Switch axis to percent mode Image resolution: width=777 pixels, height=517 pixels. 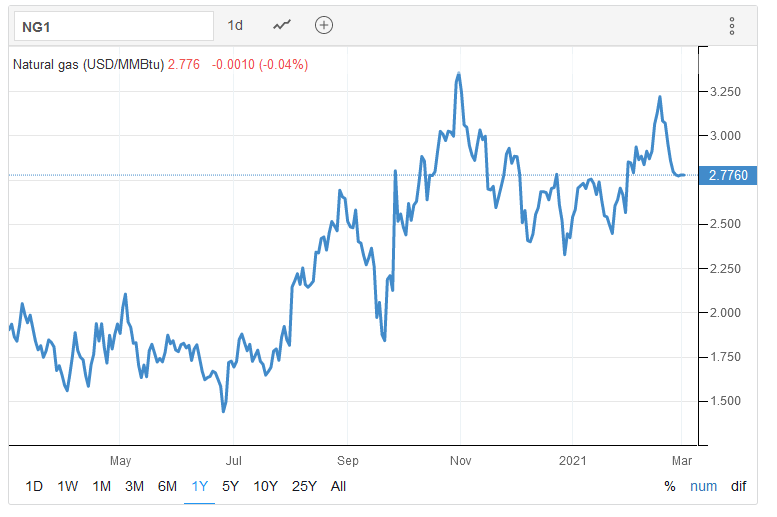[x=670, y=486]
